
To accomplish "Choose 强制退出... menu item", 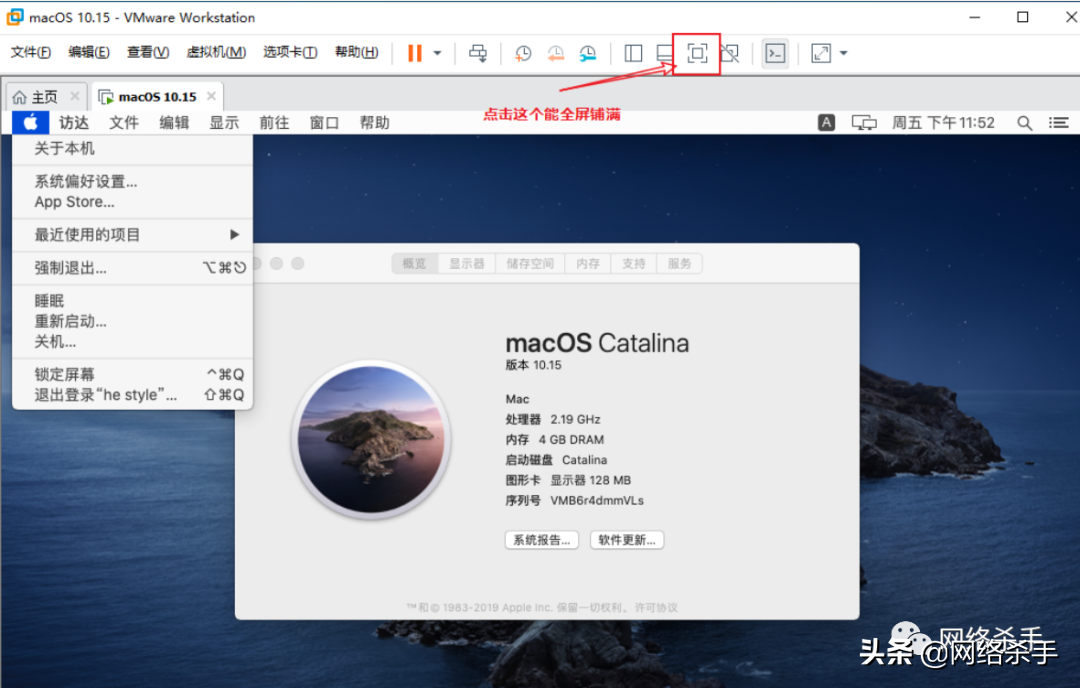I will tap(132, 268).
